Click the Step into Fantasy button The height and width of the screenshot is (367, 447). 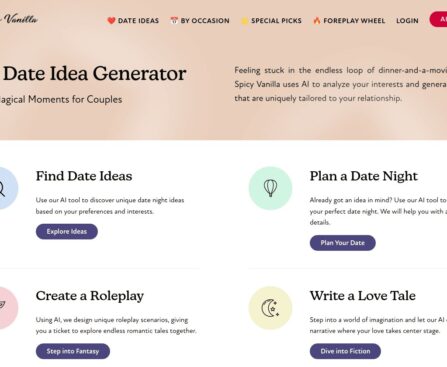73,351
